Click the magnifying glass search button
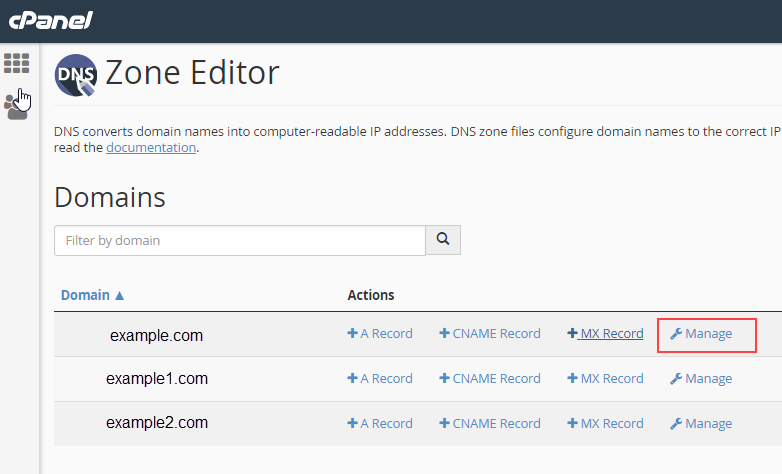 click(443, 240)
